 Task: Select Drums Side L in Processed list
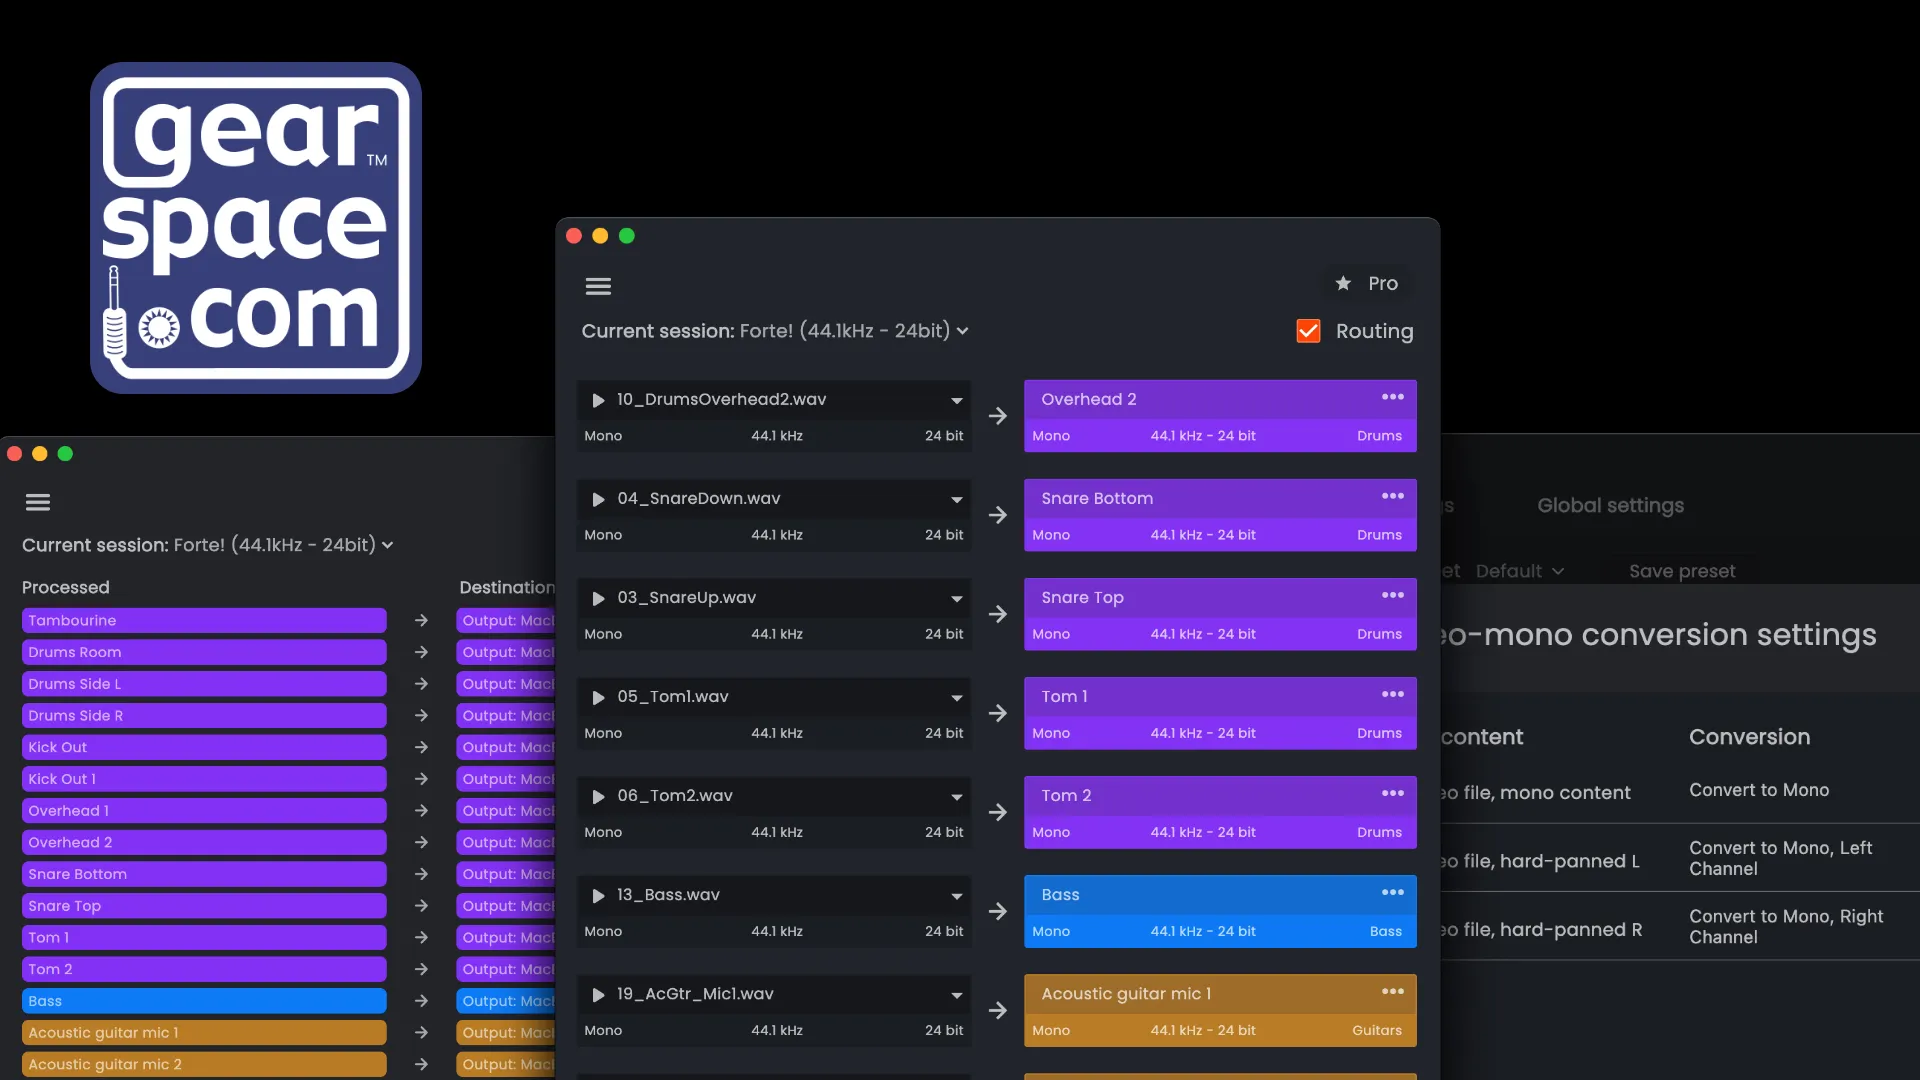pyautogui.click(x=204, y=684)
